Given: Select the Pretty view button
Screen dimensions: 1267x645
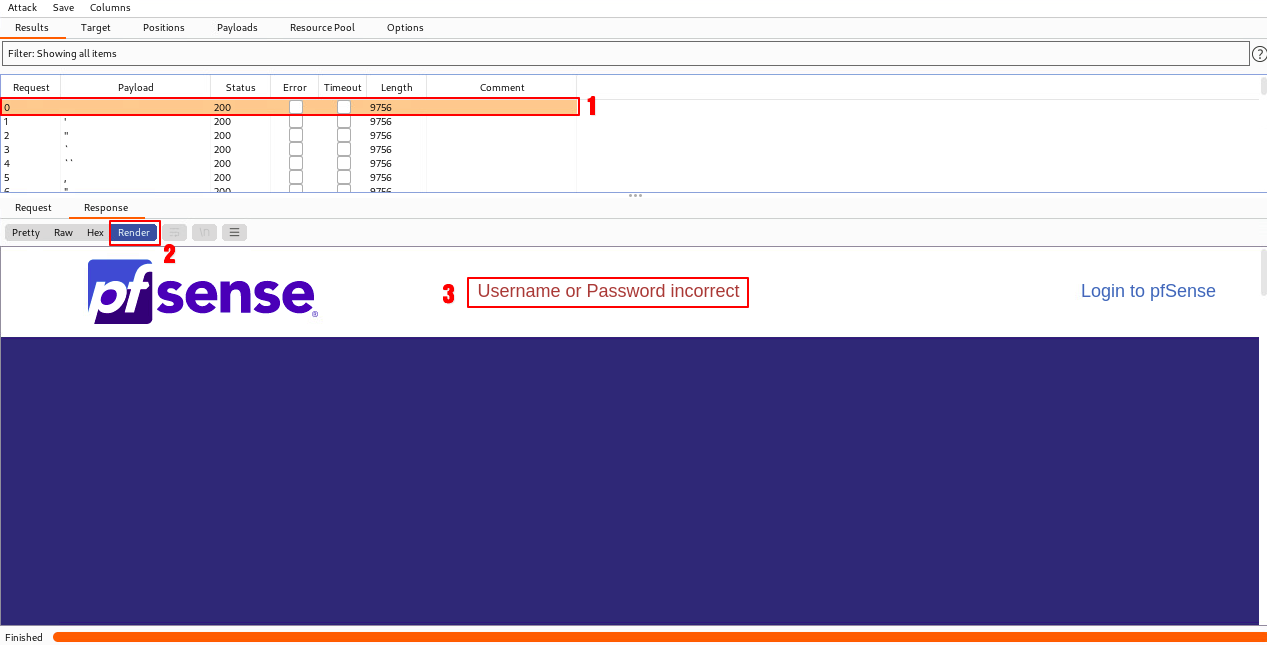Looking at the screenshot, I should tap(26, 233).
